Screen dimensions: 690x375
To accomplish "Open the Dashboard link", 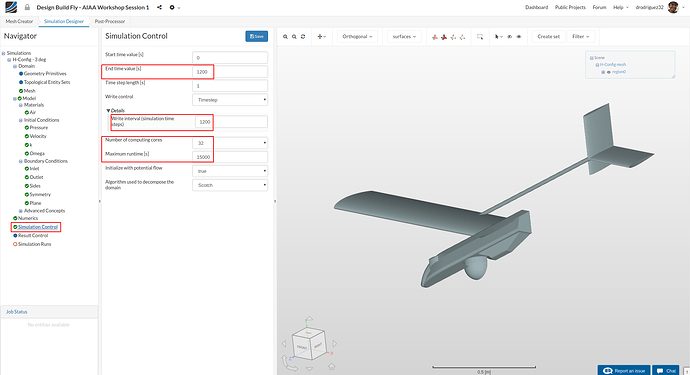I will pyautogui.click(x=536, y=7).
